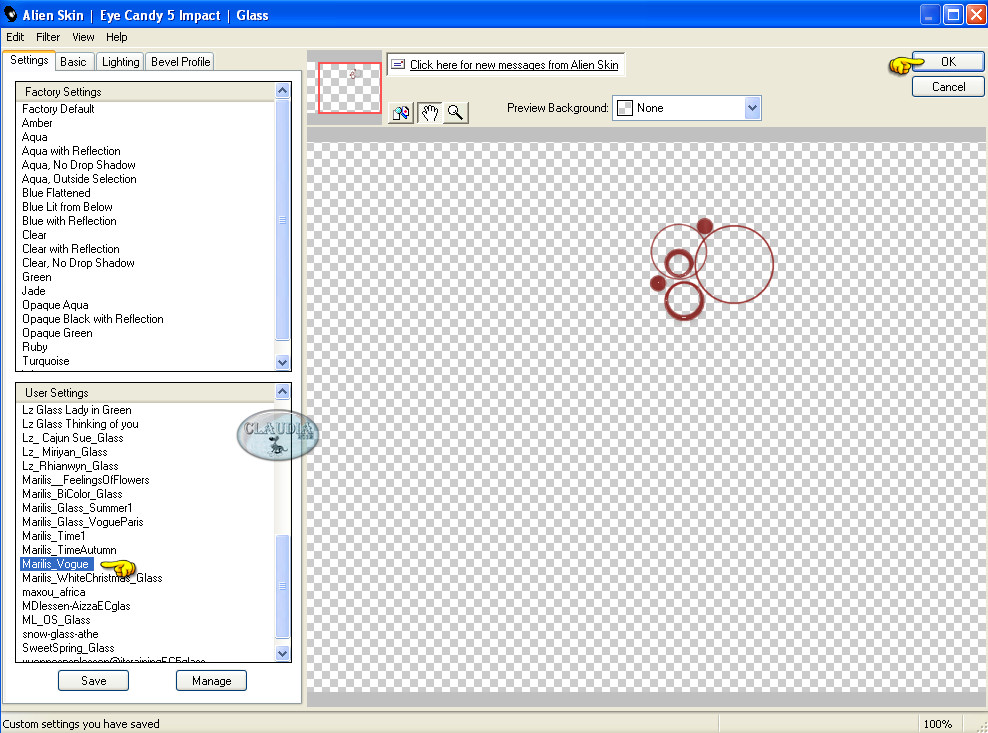Switch to the Lighting tab
This screenshot has height=733, width=988.
click(x=120, y=62)
